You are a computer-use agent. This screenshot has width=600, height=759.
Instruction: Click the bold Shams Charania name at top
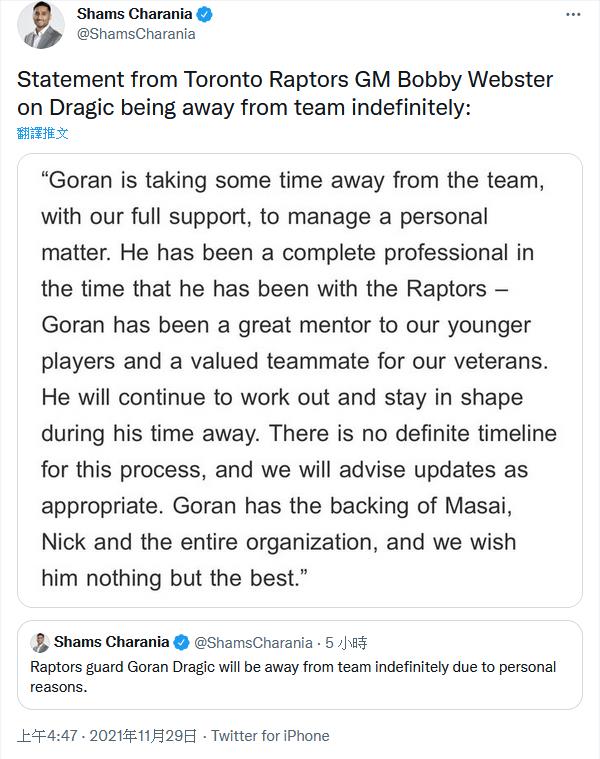pyautogui.click(x=136, y=15)
